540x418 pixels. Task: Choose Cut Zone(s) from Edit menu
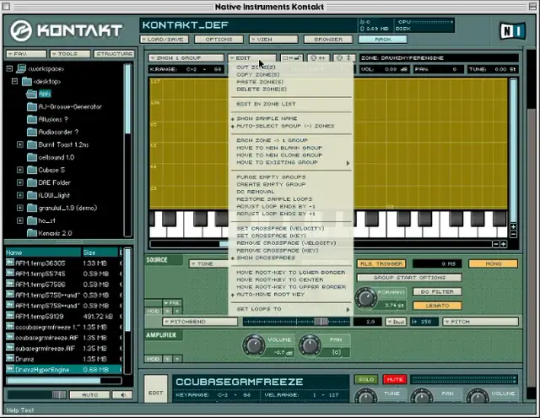tap(256, 67)
